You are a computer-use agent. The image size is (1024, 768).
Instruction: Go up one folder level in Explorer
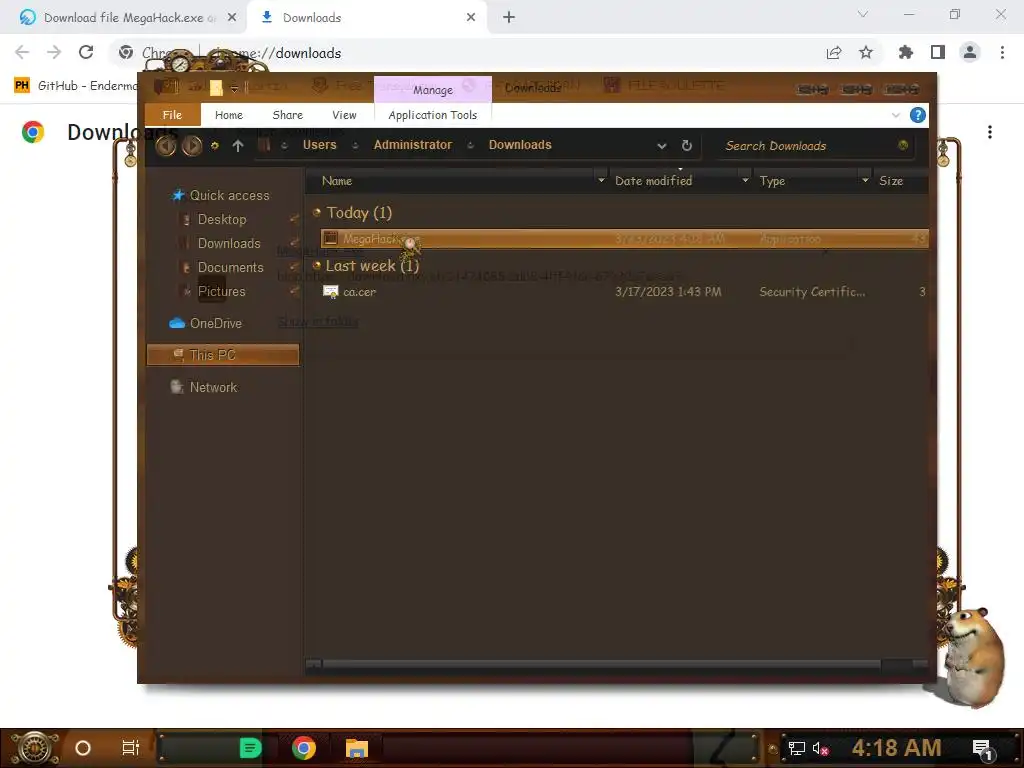pos(238,146)
